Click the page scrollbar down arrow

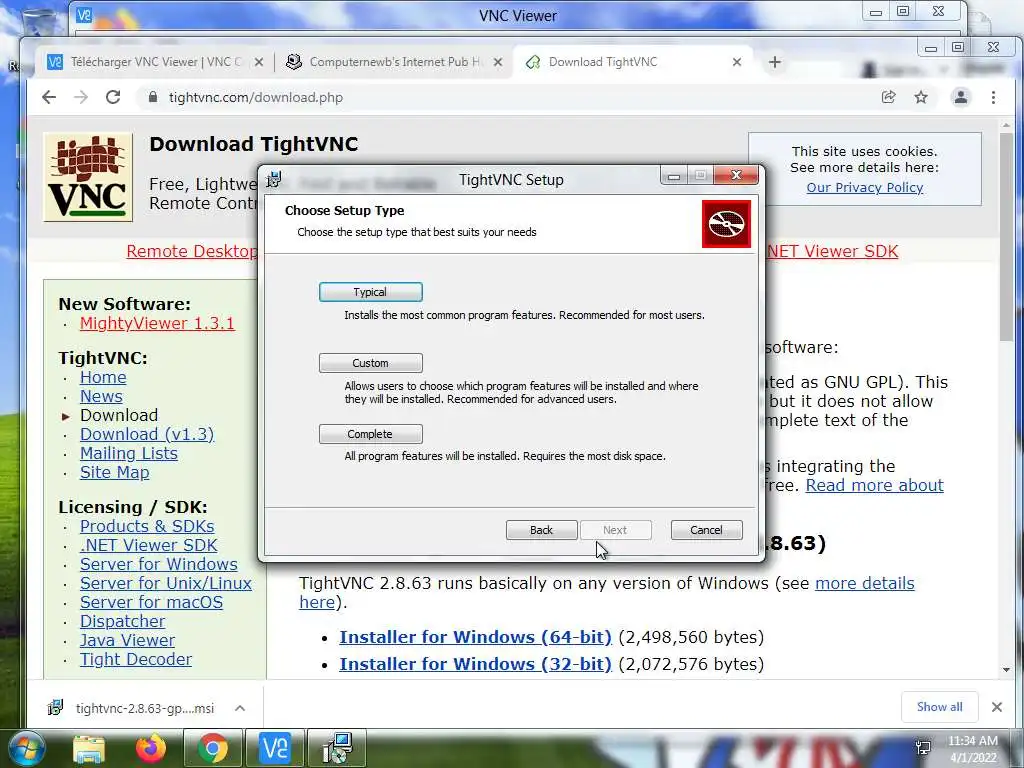coord(1006,670)
